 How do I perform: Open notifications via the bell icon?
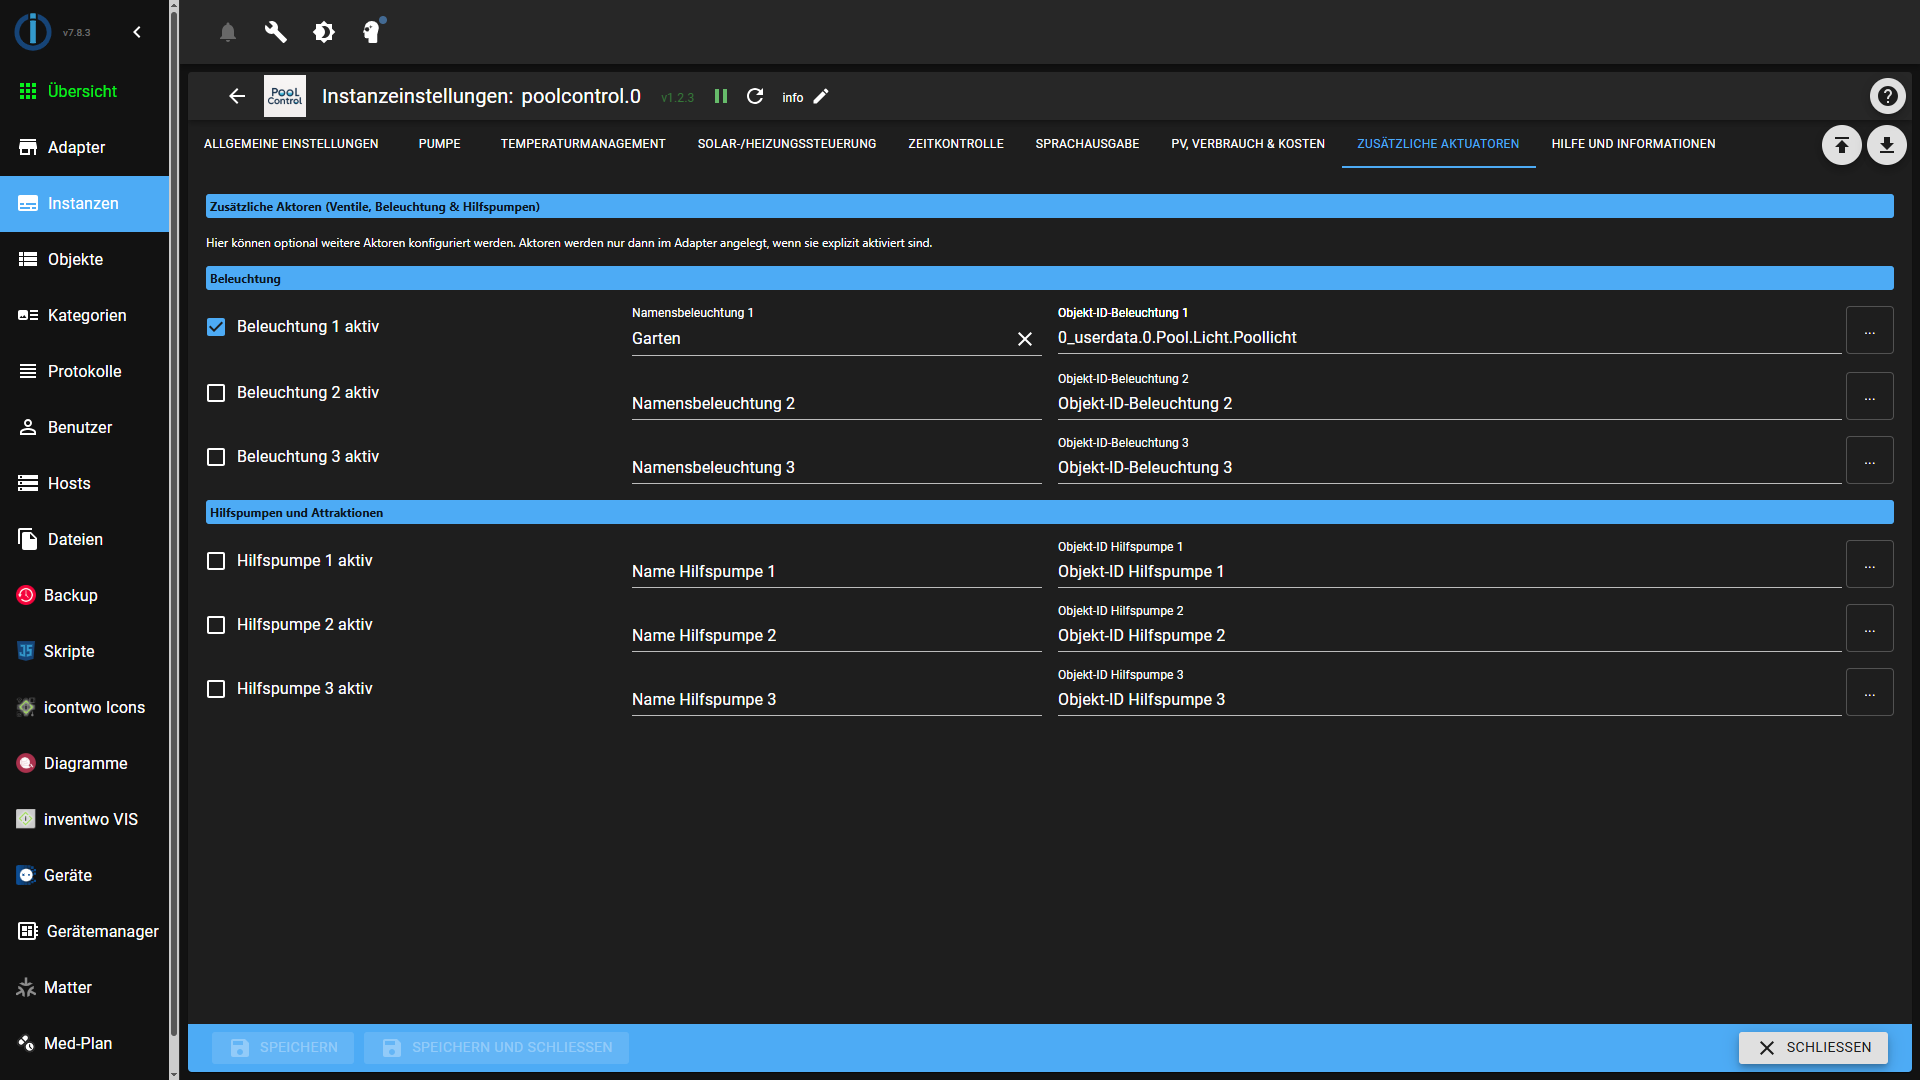click(x=227, y=31)
